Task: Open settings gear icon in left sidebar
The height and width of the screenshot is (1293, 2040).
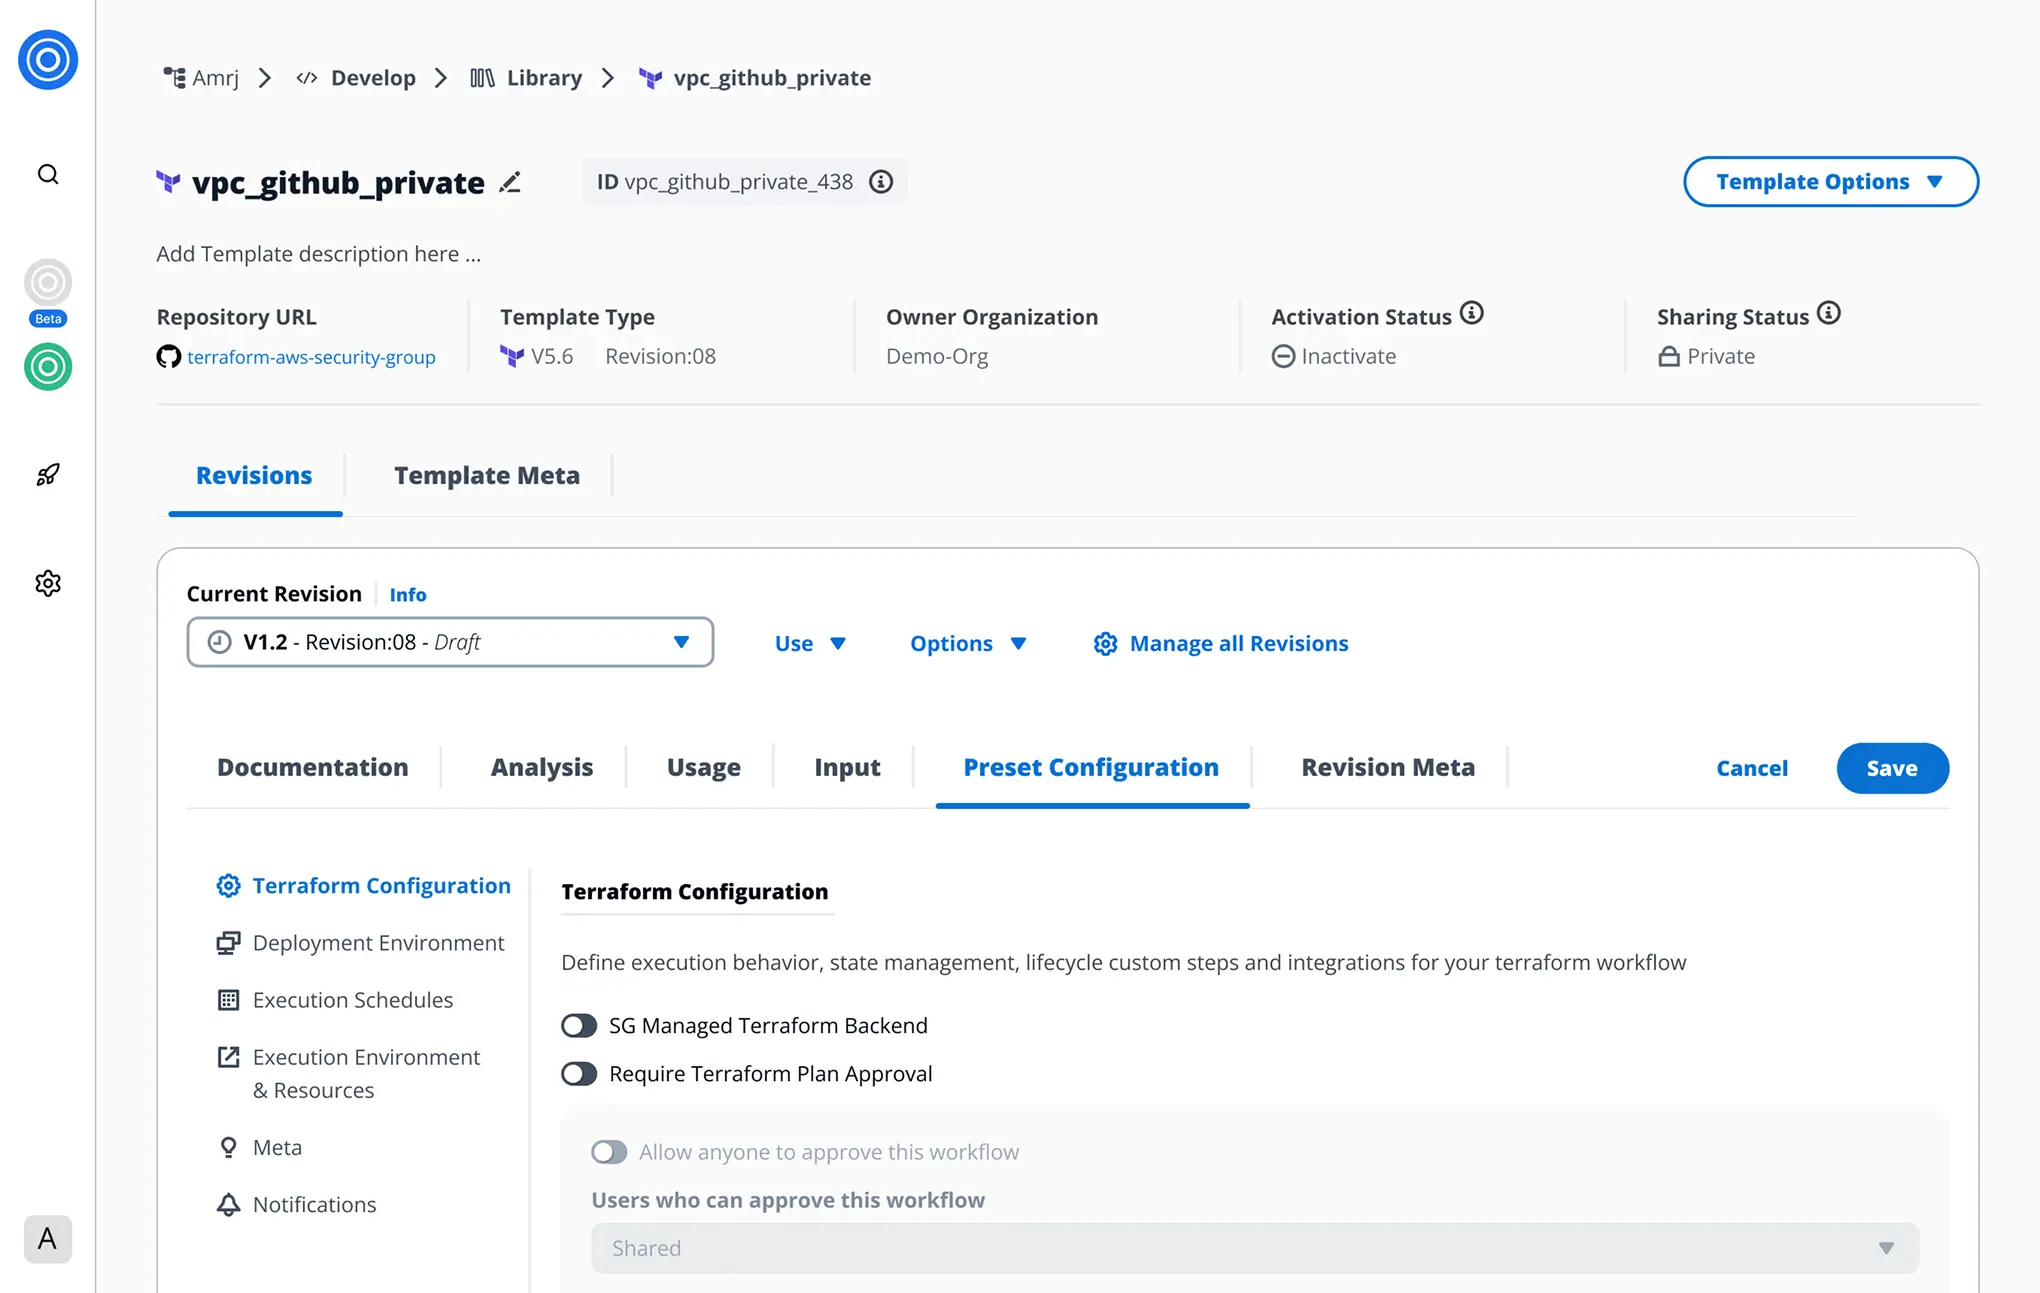Action: (x=48, y=583)
